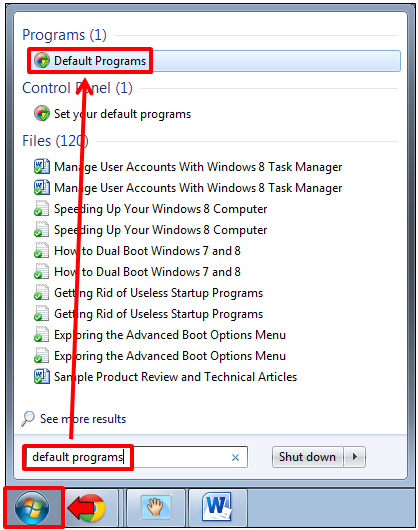Click the Start orb on the taskbar
This screenshot has width=418, height=530.
click(31, 508)
